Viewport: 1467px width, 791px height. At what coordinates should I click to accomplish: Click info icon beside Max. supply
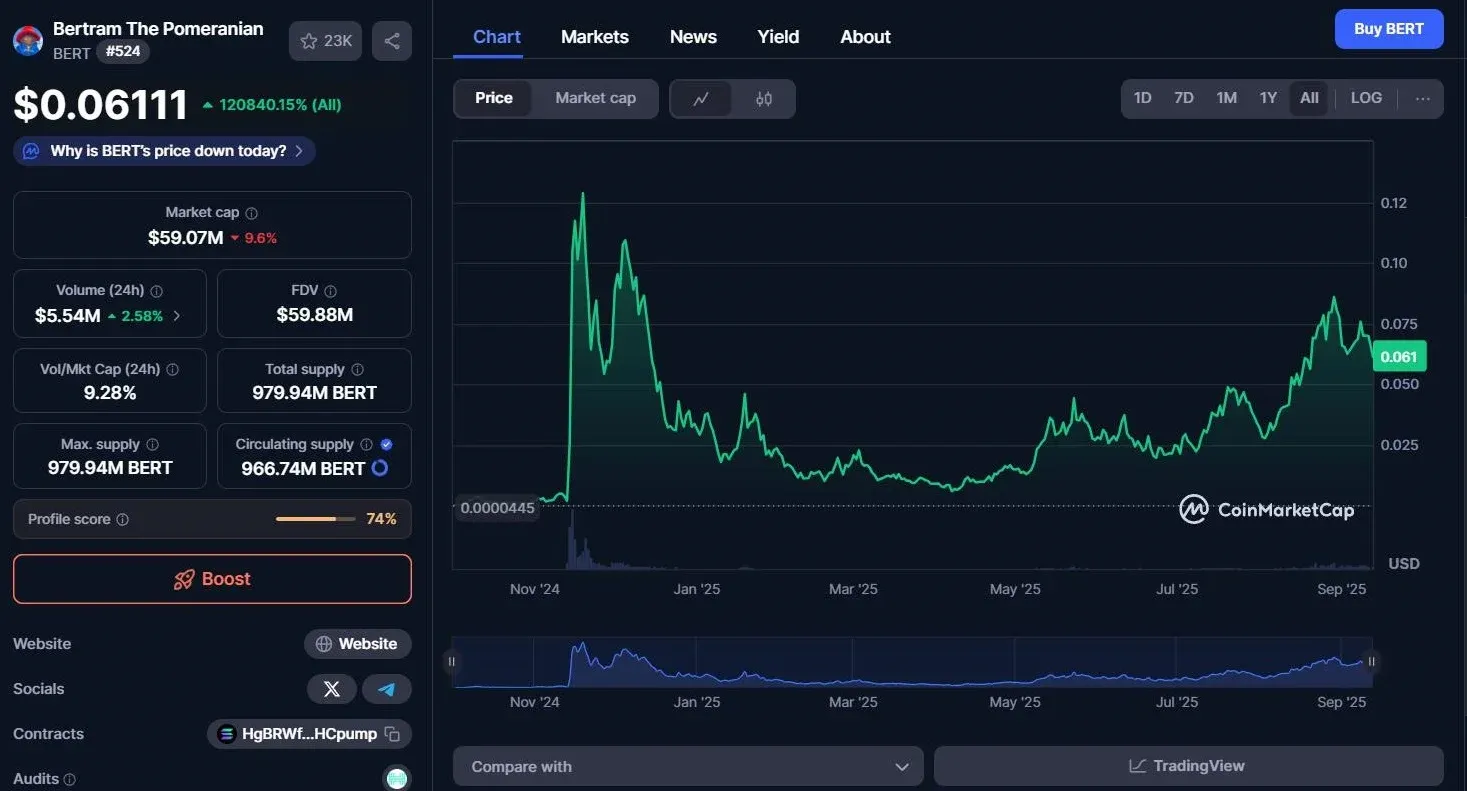[152, 445]
